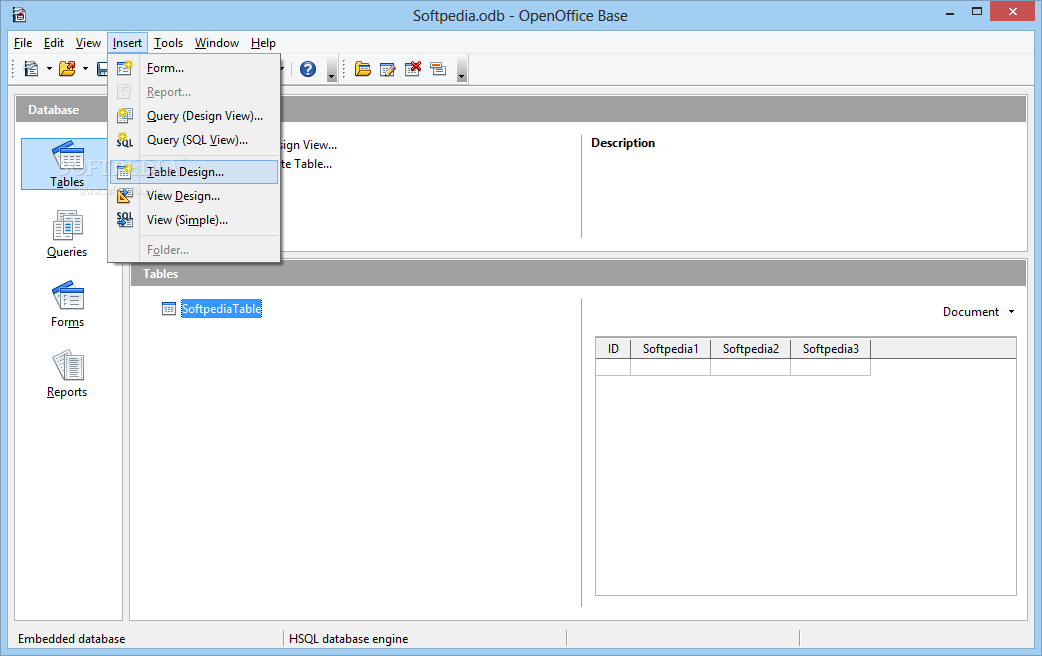Screen dimensions: 1042x656
Task: Click the Description label
Action: click(x=623, y=143)
